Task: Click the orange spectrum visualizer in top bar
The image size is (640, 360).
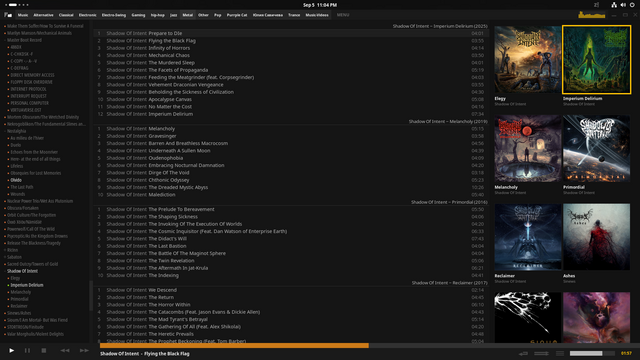Action: pyautogui.click(x=591, y=15)
